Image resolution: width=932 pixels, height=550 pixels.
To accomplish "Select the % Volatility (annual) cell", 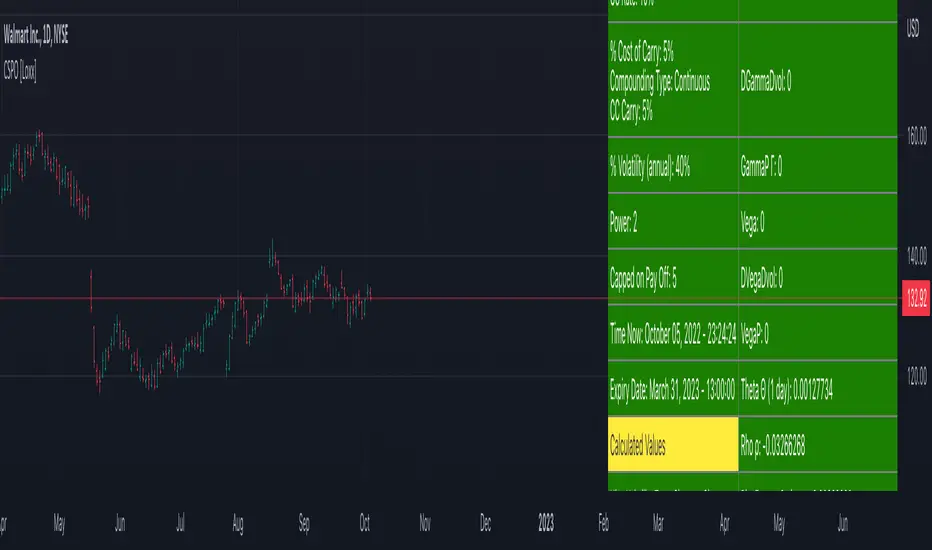I will 673,167.
